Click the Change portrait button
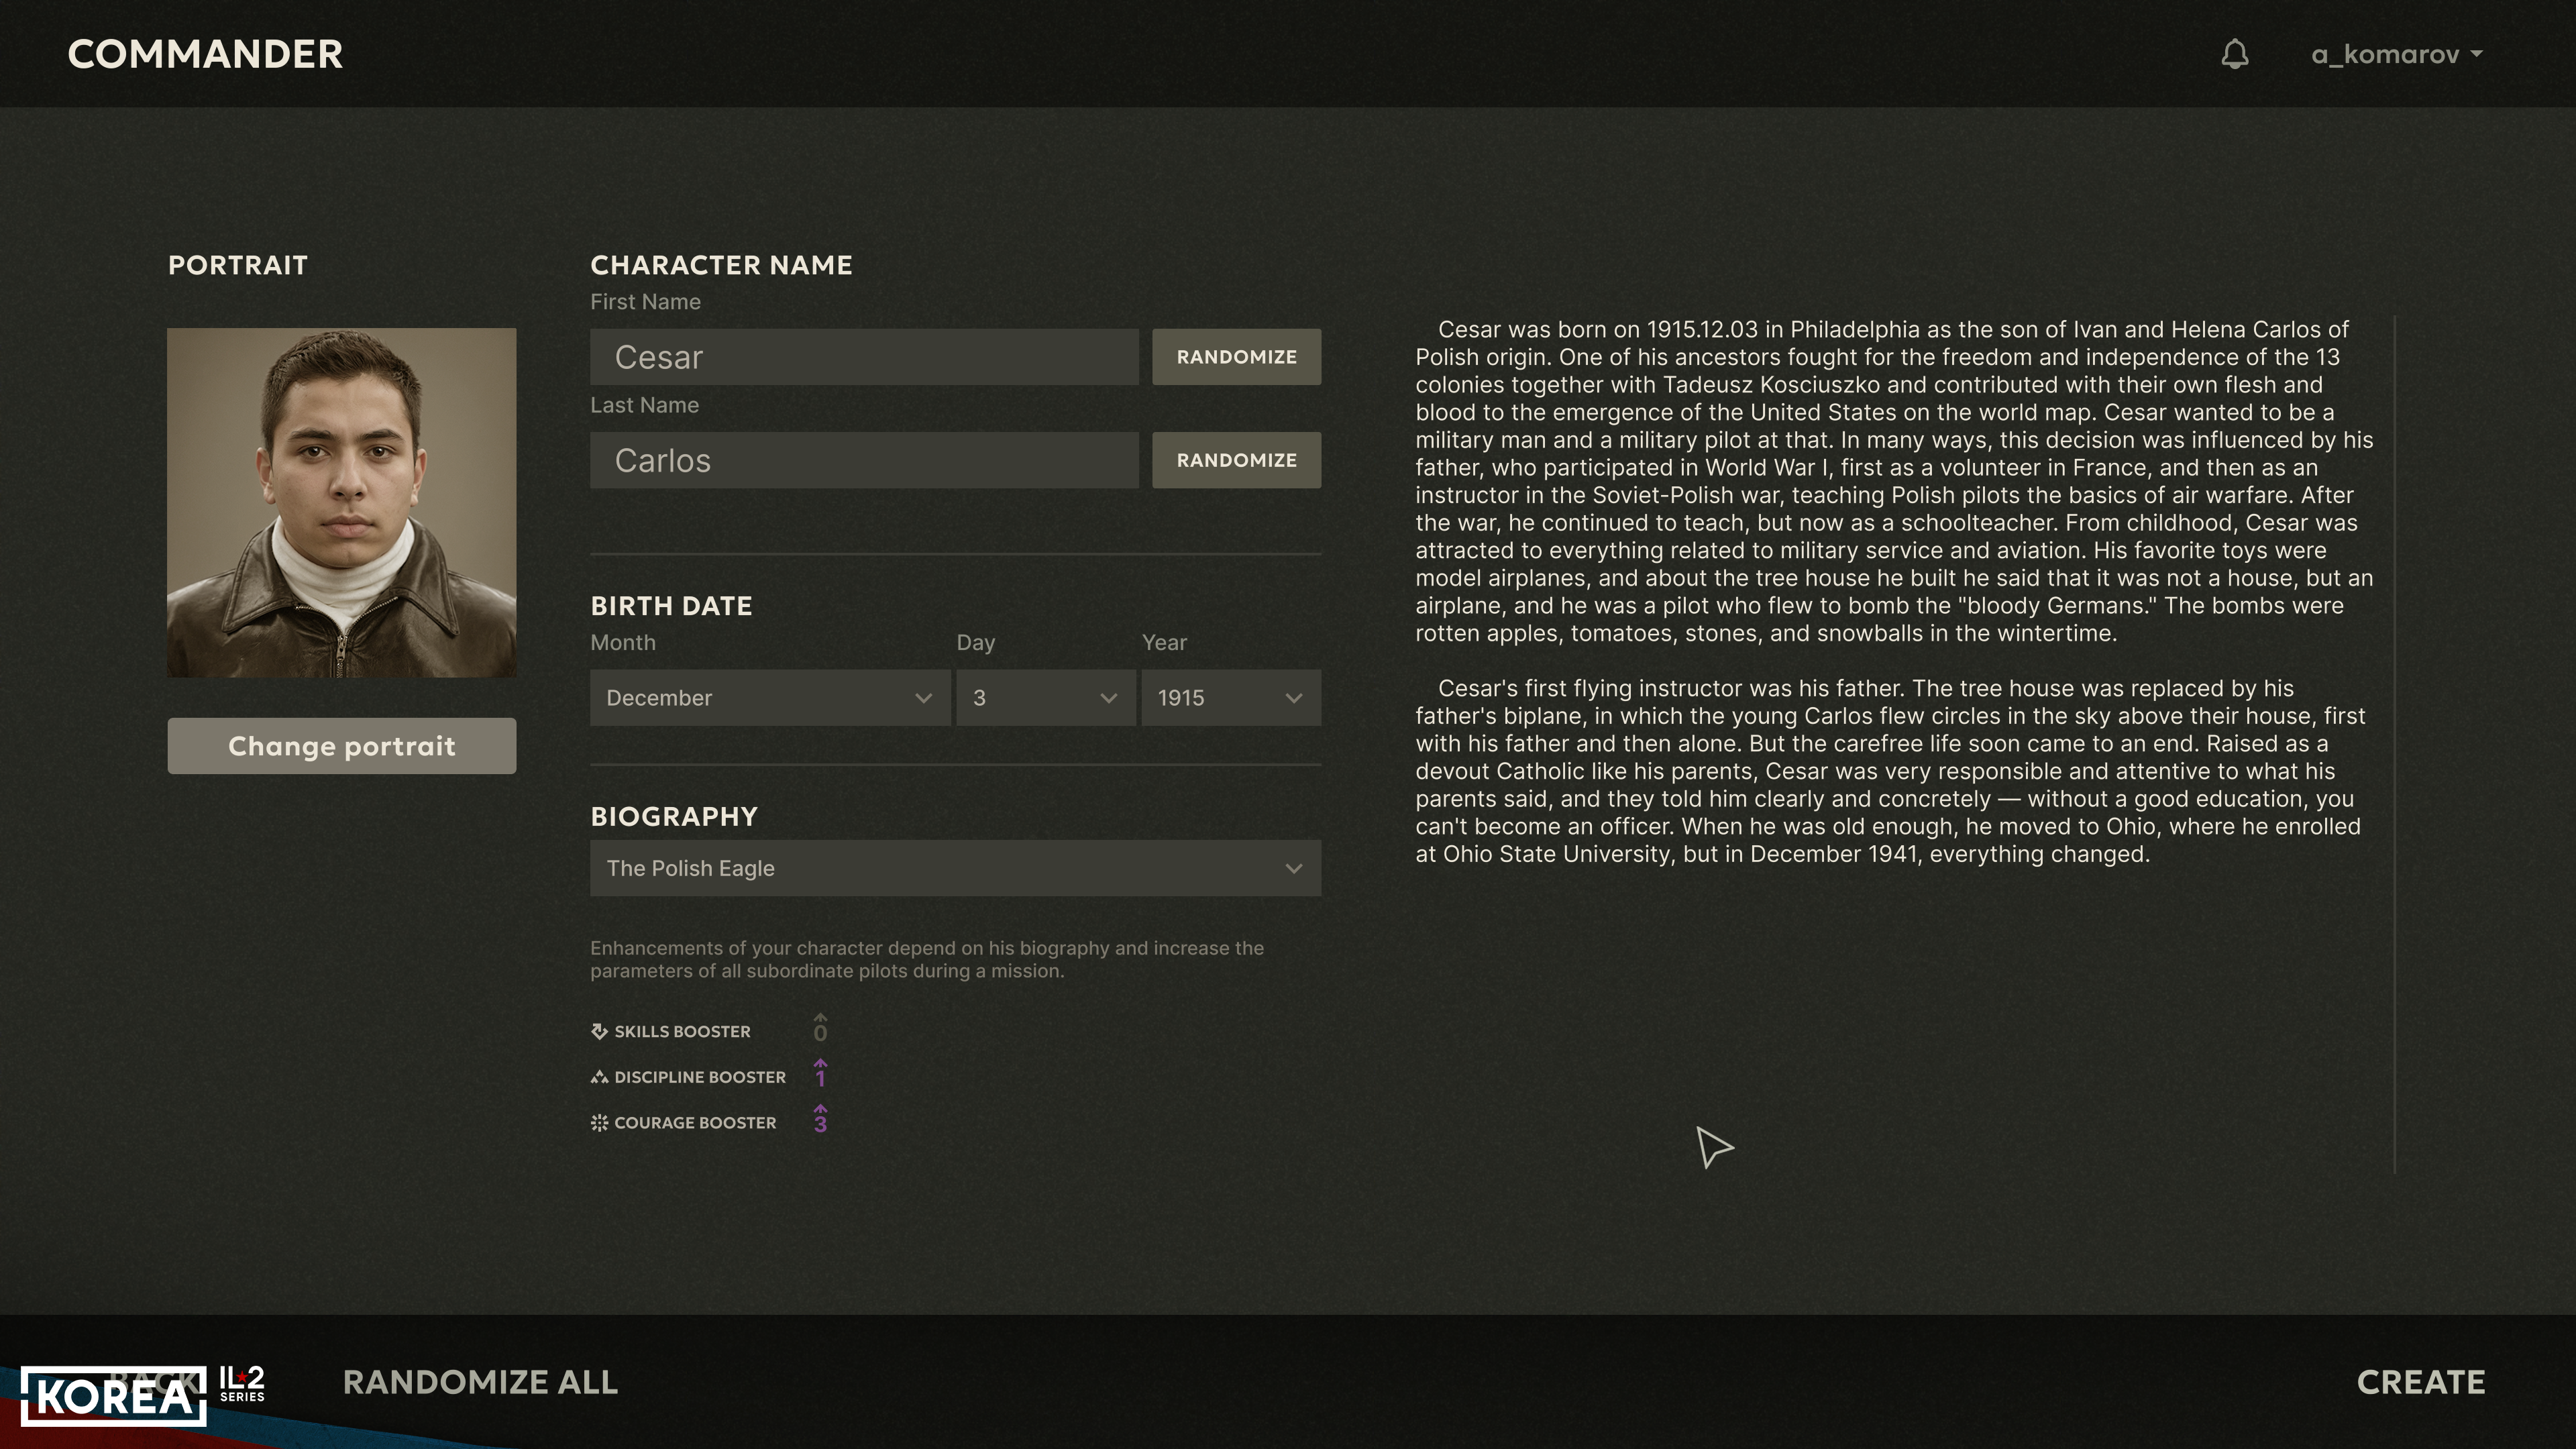2576x1449 pixels. click(342, 746)
